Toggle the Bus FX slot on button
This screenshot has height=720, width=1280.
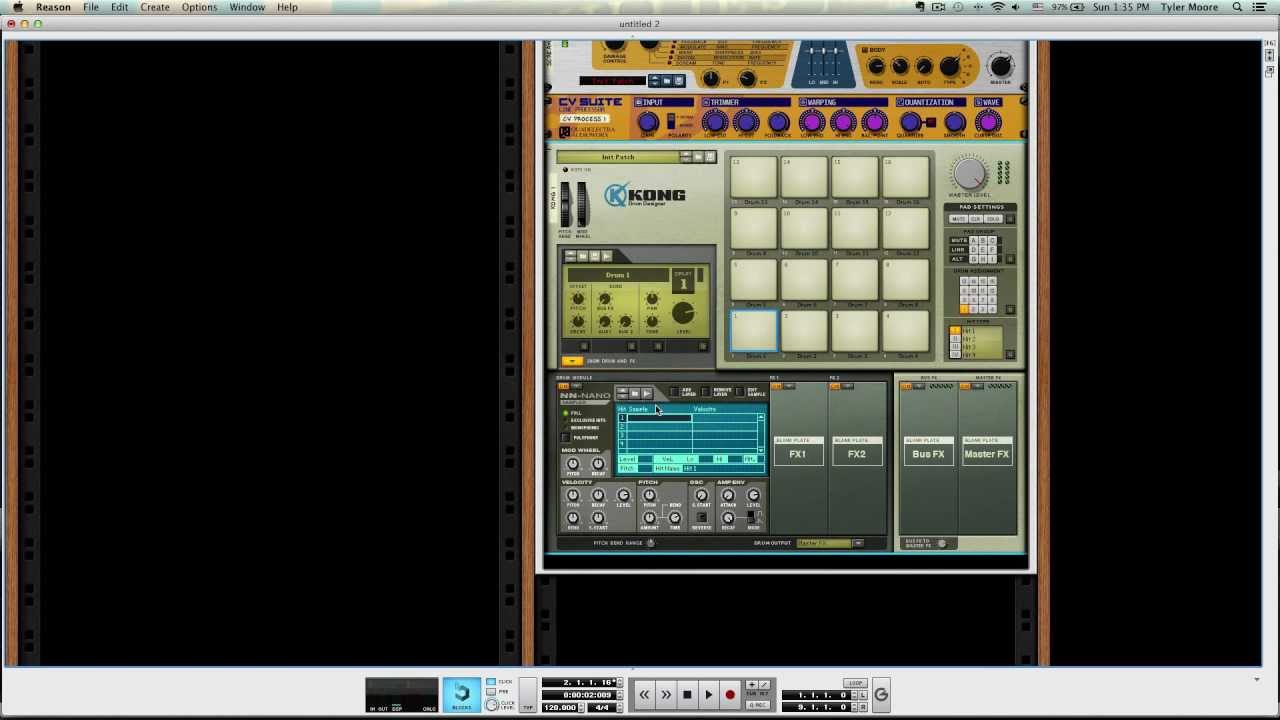click(906, 386)
